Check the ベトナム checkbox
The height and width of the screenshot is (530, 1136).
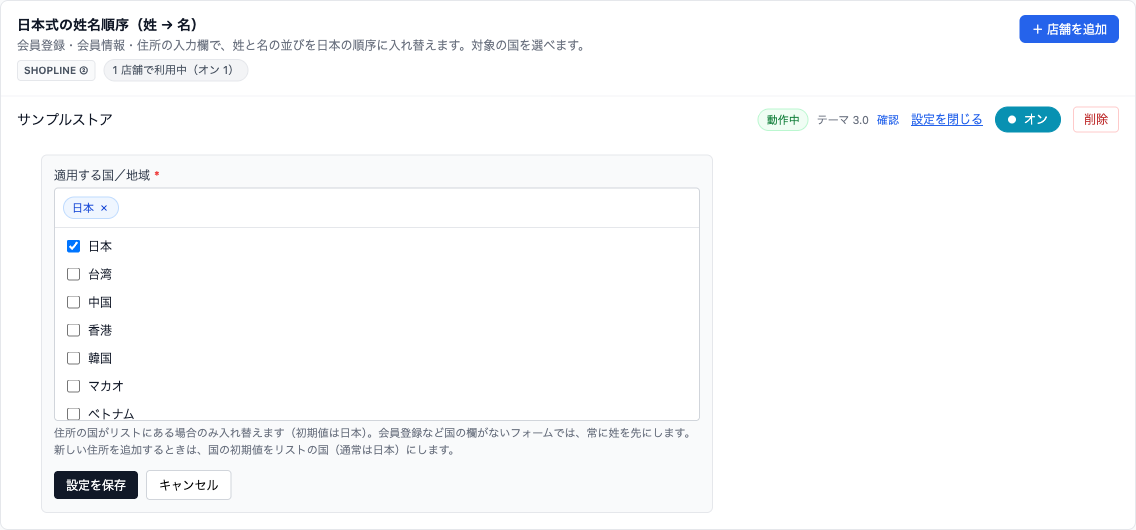point(73,413)
